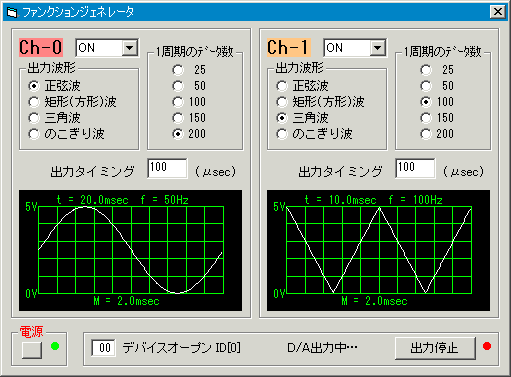Choose 200 data points for Ch-0
Viewport: 511px width, 377px height.
point(189,134)
